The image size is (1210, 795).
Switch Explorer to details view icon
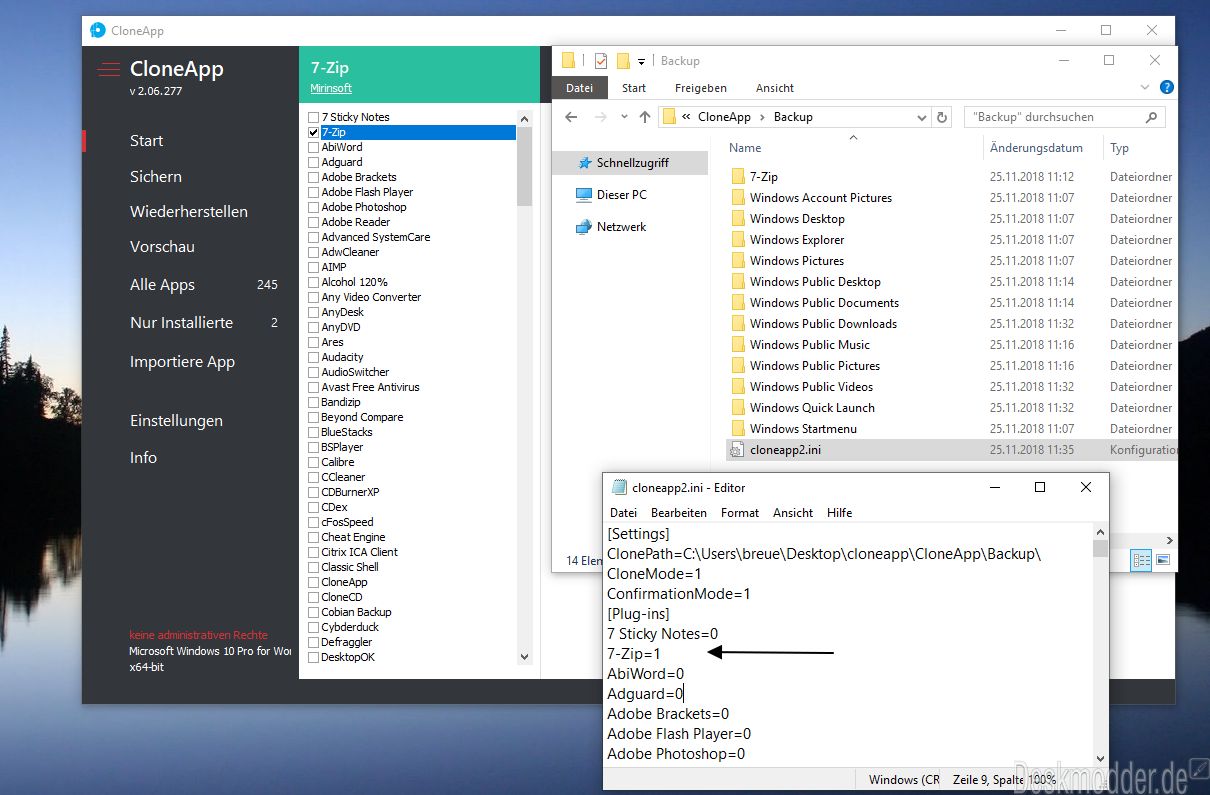coord(1141,560)
